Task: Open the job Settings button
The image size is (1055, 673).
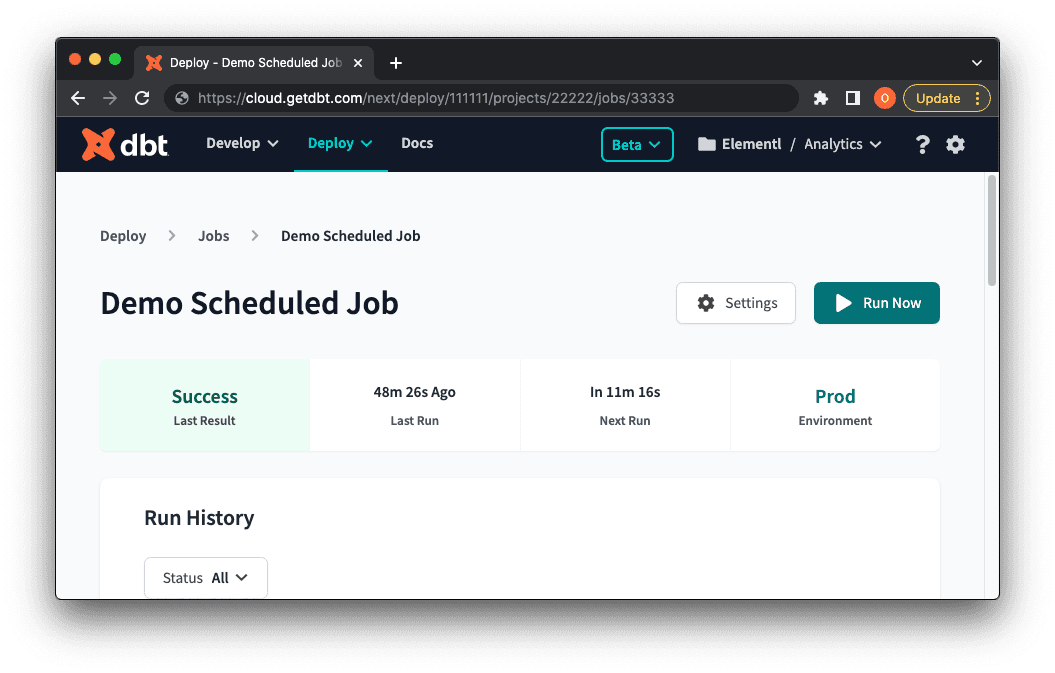Action: coord(736,303)
